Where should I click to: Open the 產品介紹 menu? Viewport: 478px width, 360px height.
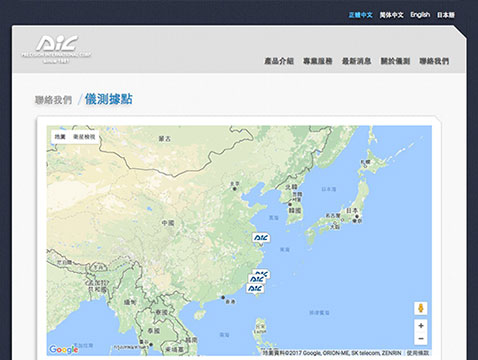click(279, 61)
